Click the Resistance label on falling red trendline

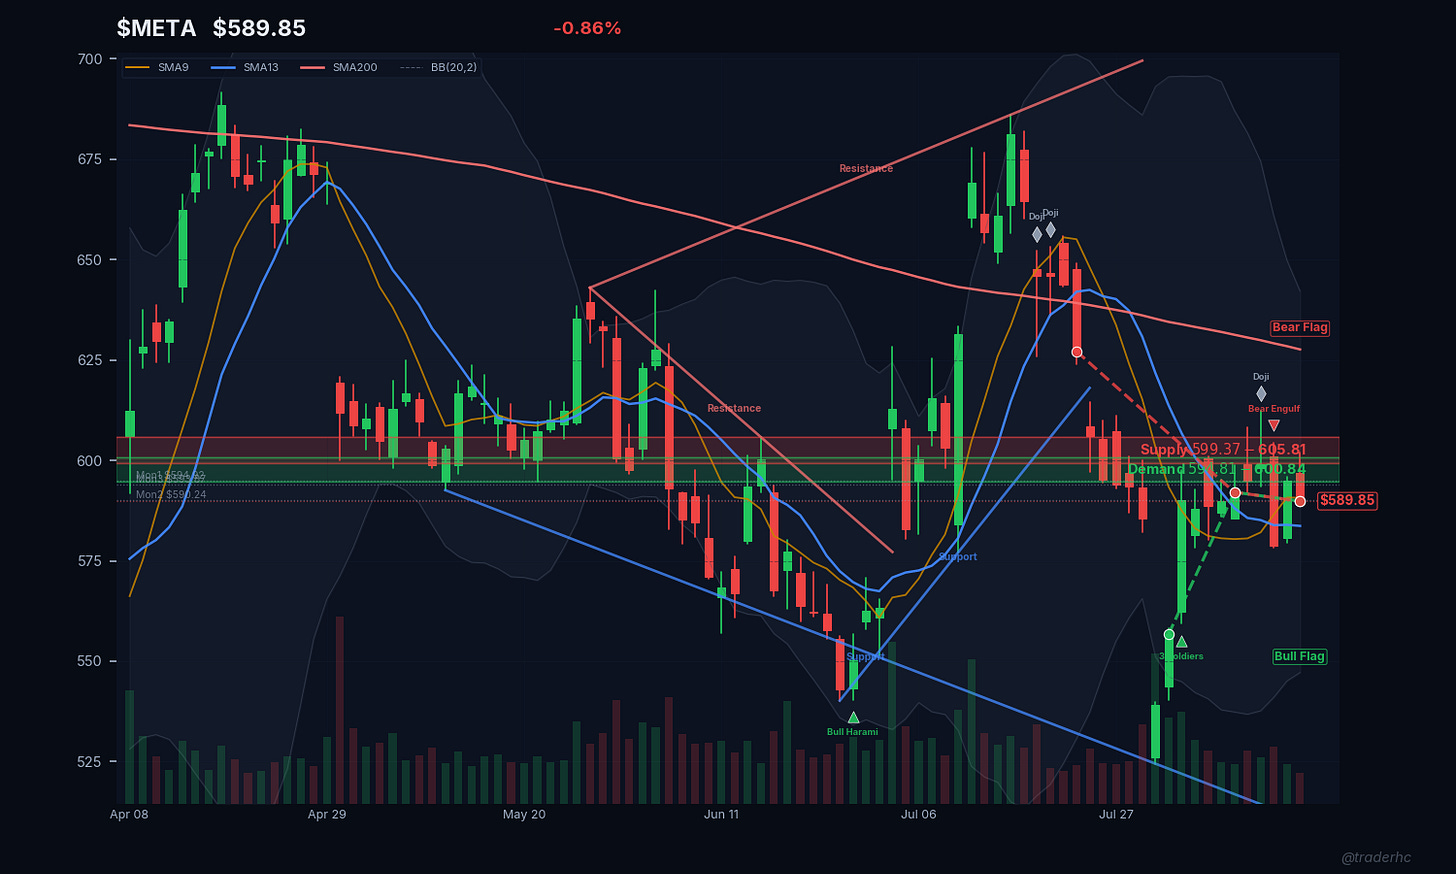[734, 408]
